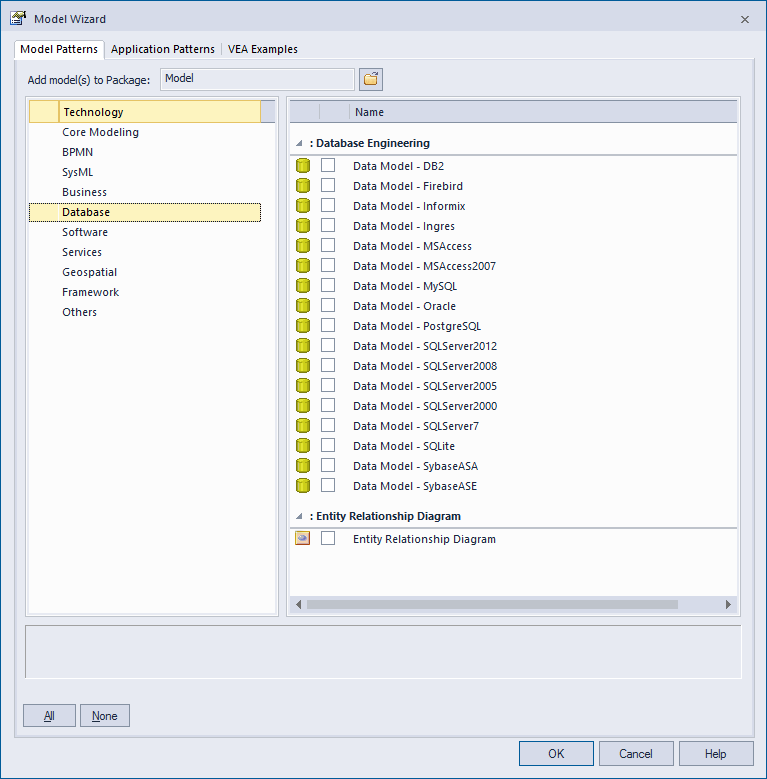
Task: Select Core Modeling technology
Action: click(x=100, y=132)
